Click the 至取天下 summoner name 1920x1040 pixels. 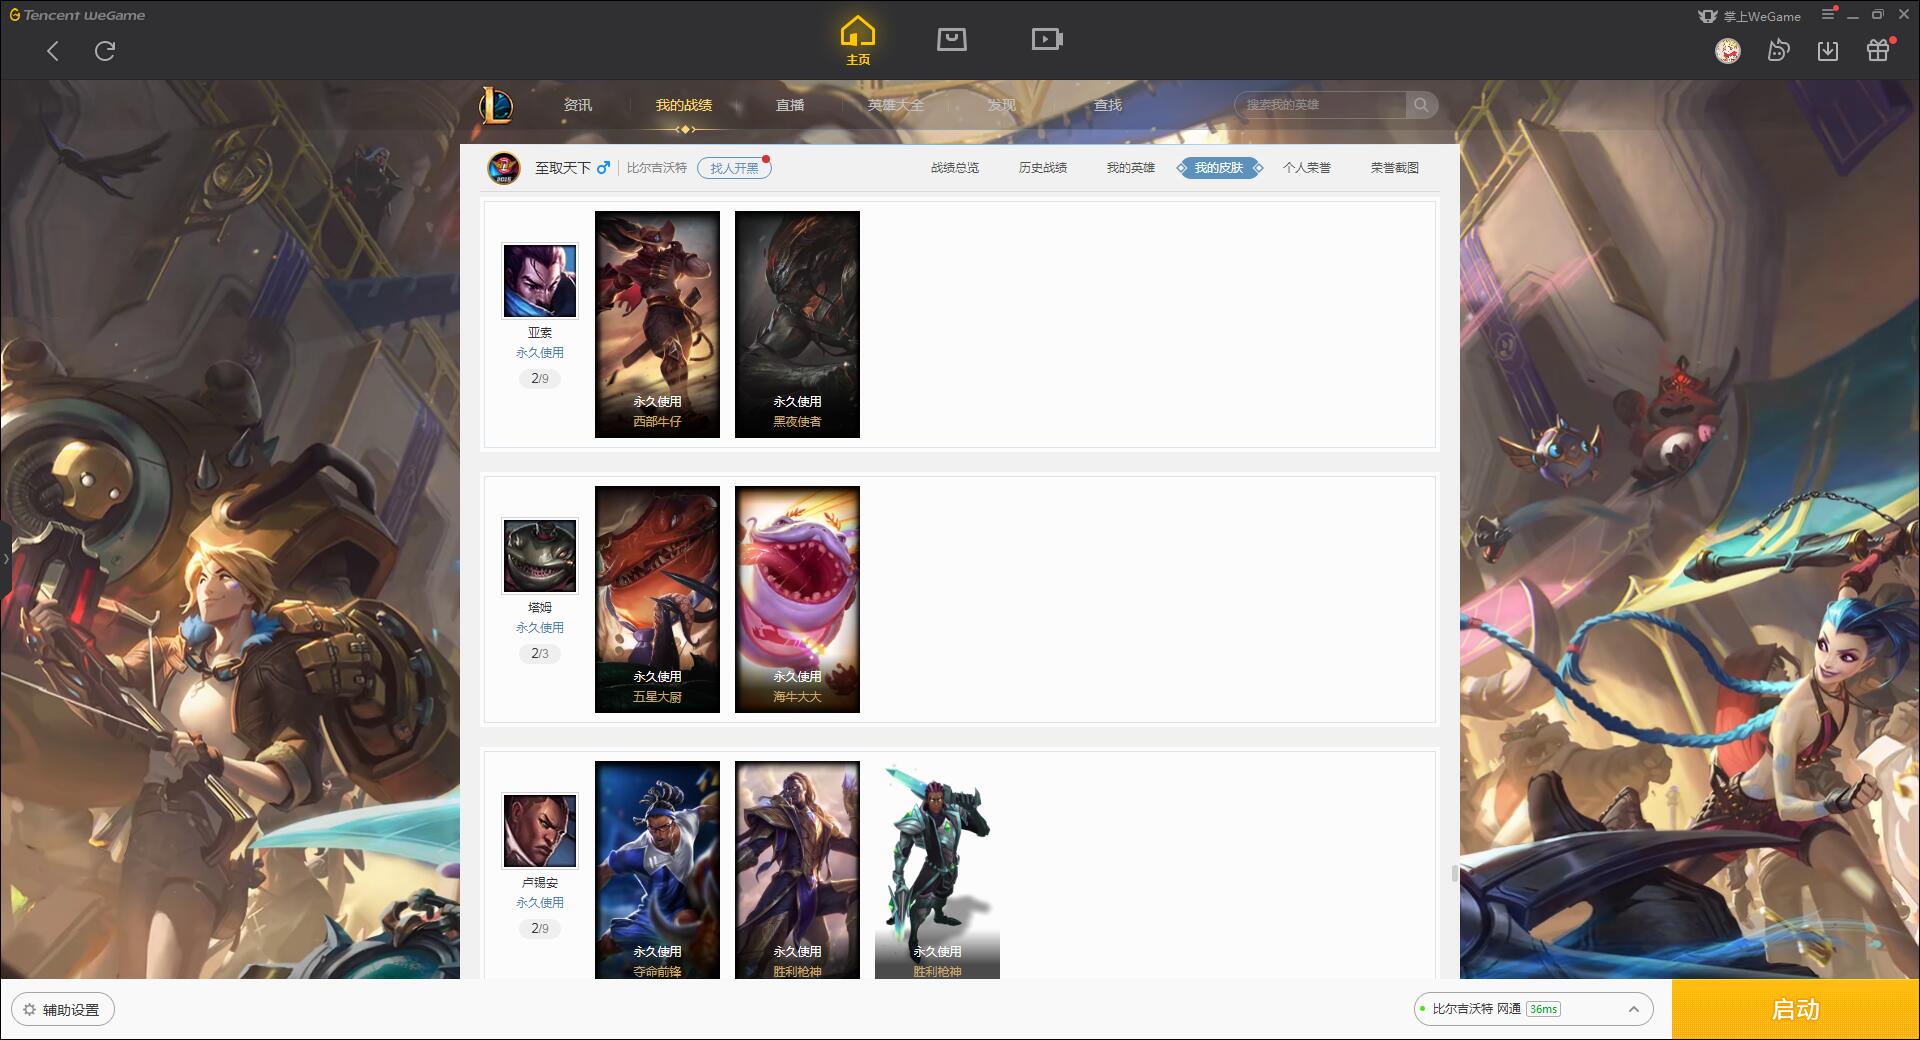click(563, 168)
